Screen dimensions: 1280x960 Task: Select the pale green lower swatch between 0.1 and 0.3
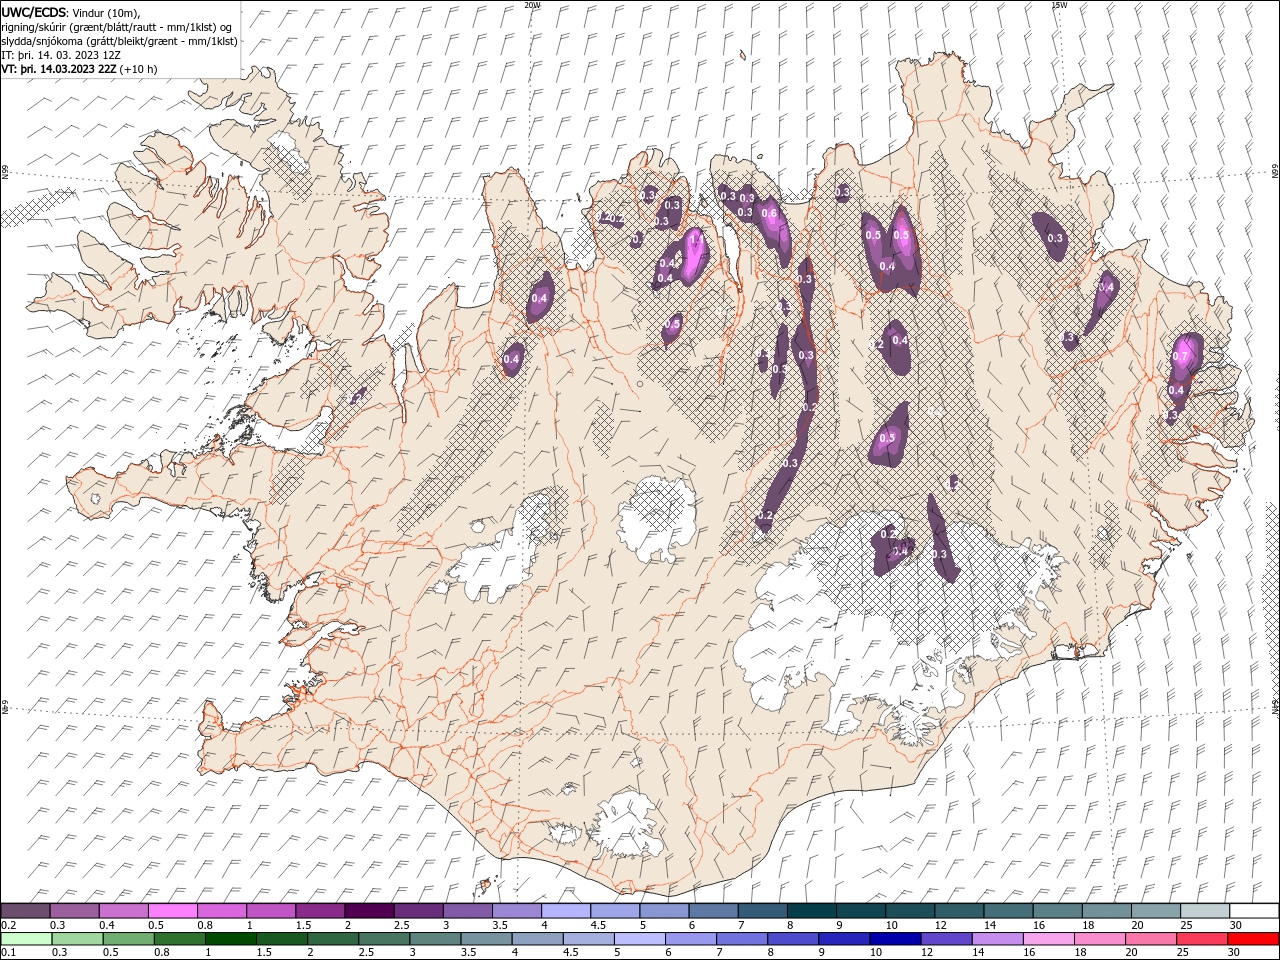pyautogui.click(x=27, y=939)
